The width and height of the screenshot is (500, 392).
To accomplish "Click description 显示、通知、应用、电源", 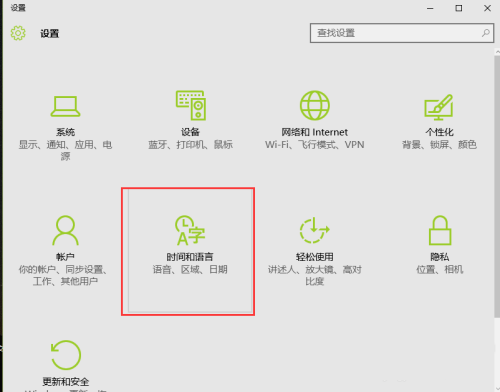I will tap(65, 150).
